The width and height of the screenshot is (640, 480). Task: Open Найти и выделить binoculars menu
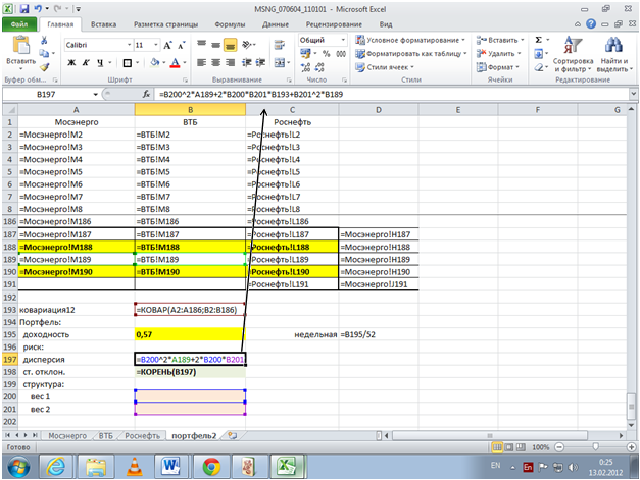(614, 54)
